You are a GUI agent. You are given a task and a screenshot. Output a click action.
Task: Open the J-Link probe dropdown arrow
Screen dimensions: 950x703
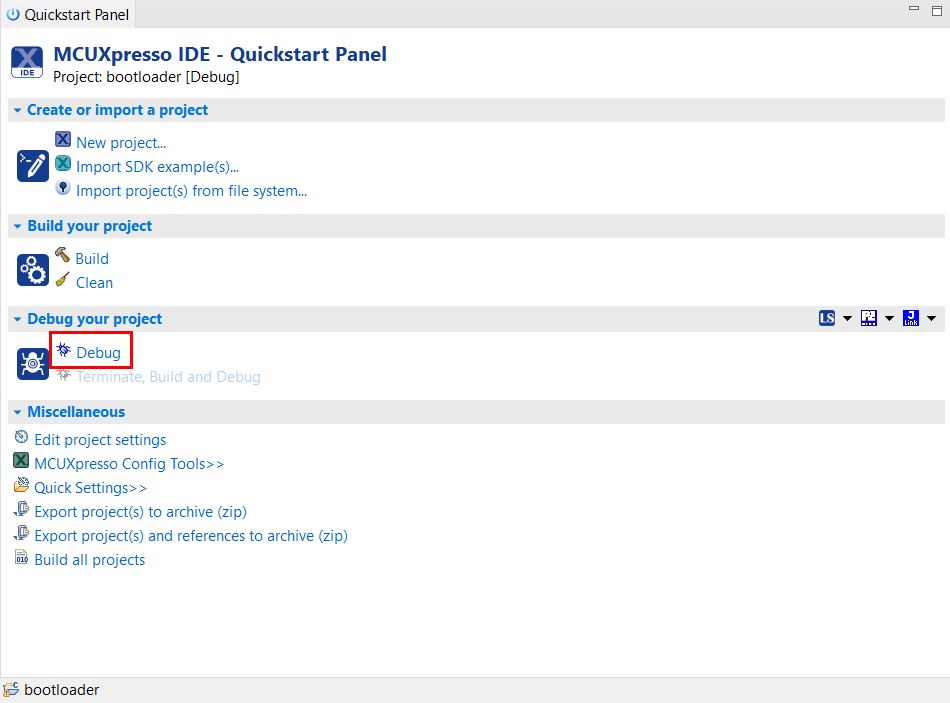[x=931, y=319]
